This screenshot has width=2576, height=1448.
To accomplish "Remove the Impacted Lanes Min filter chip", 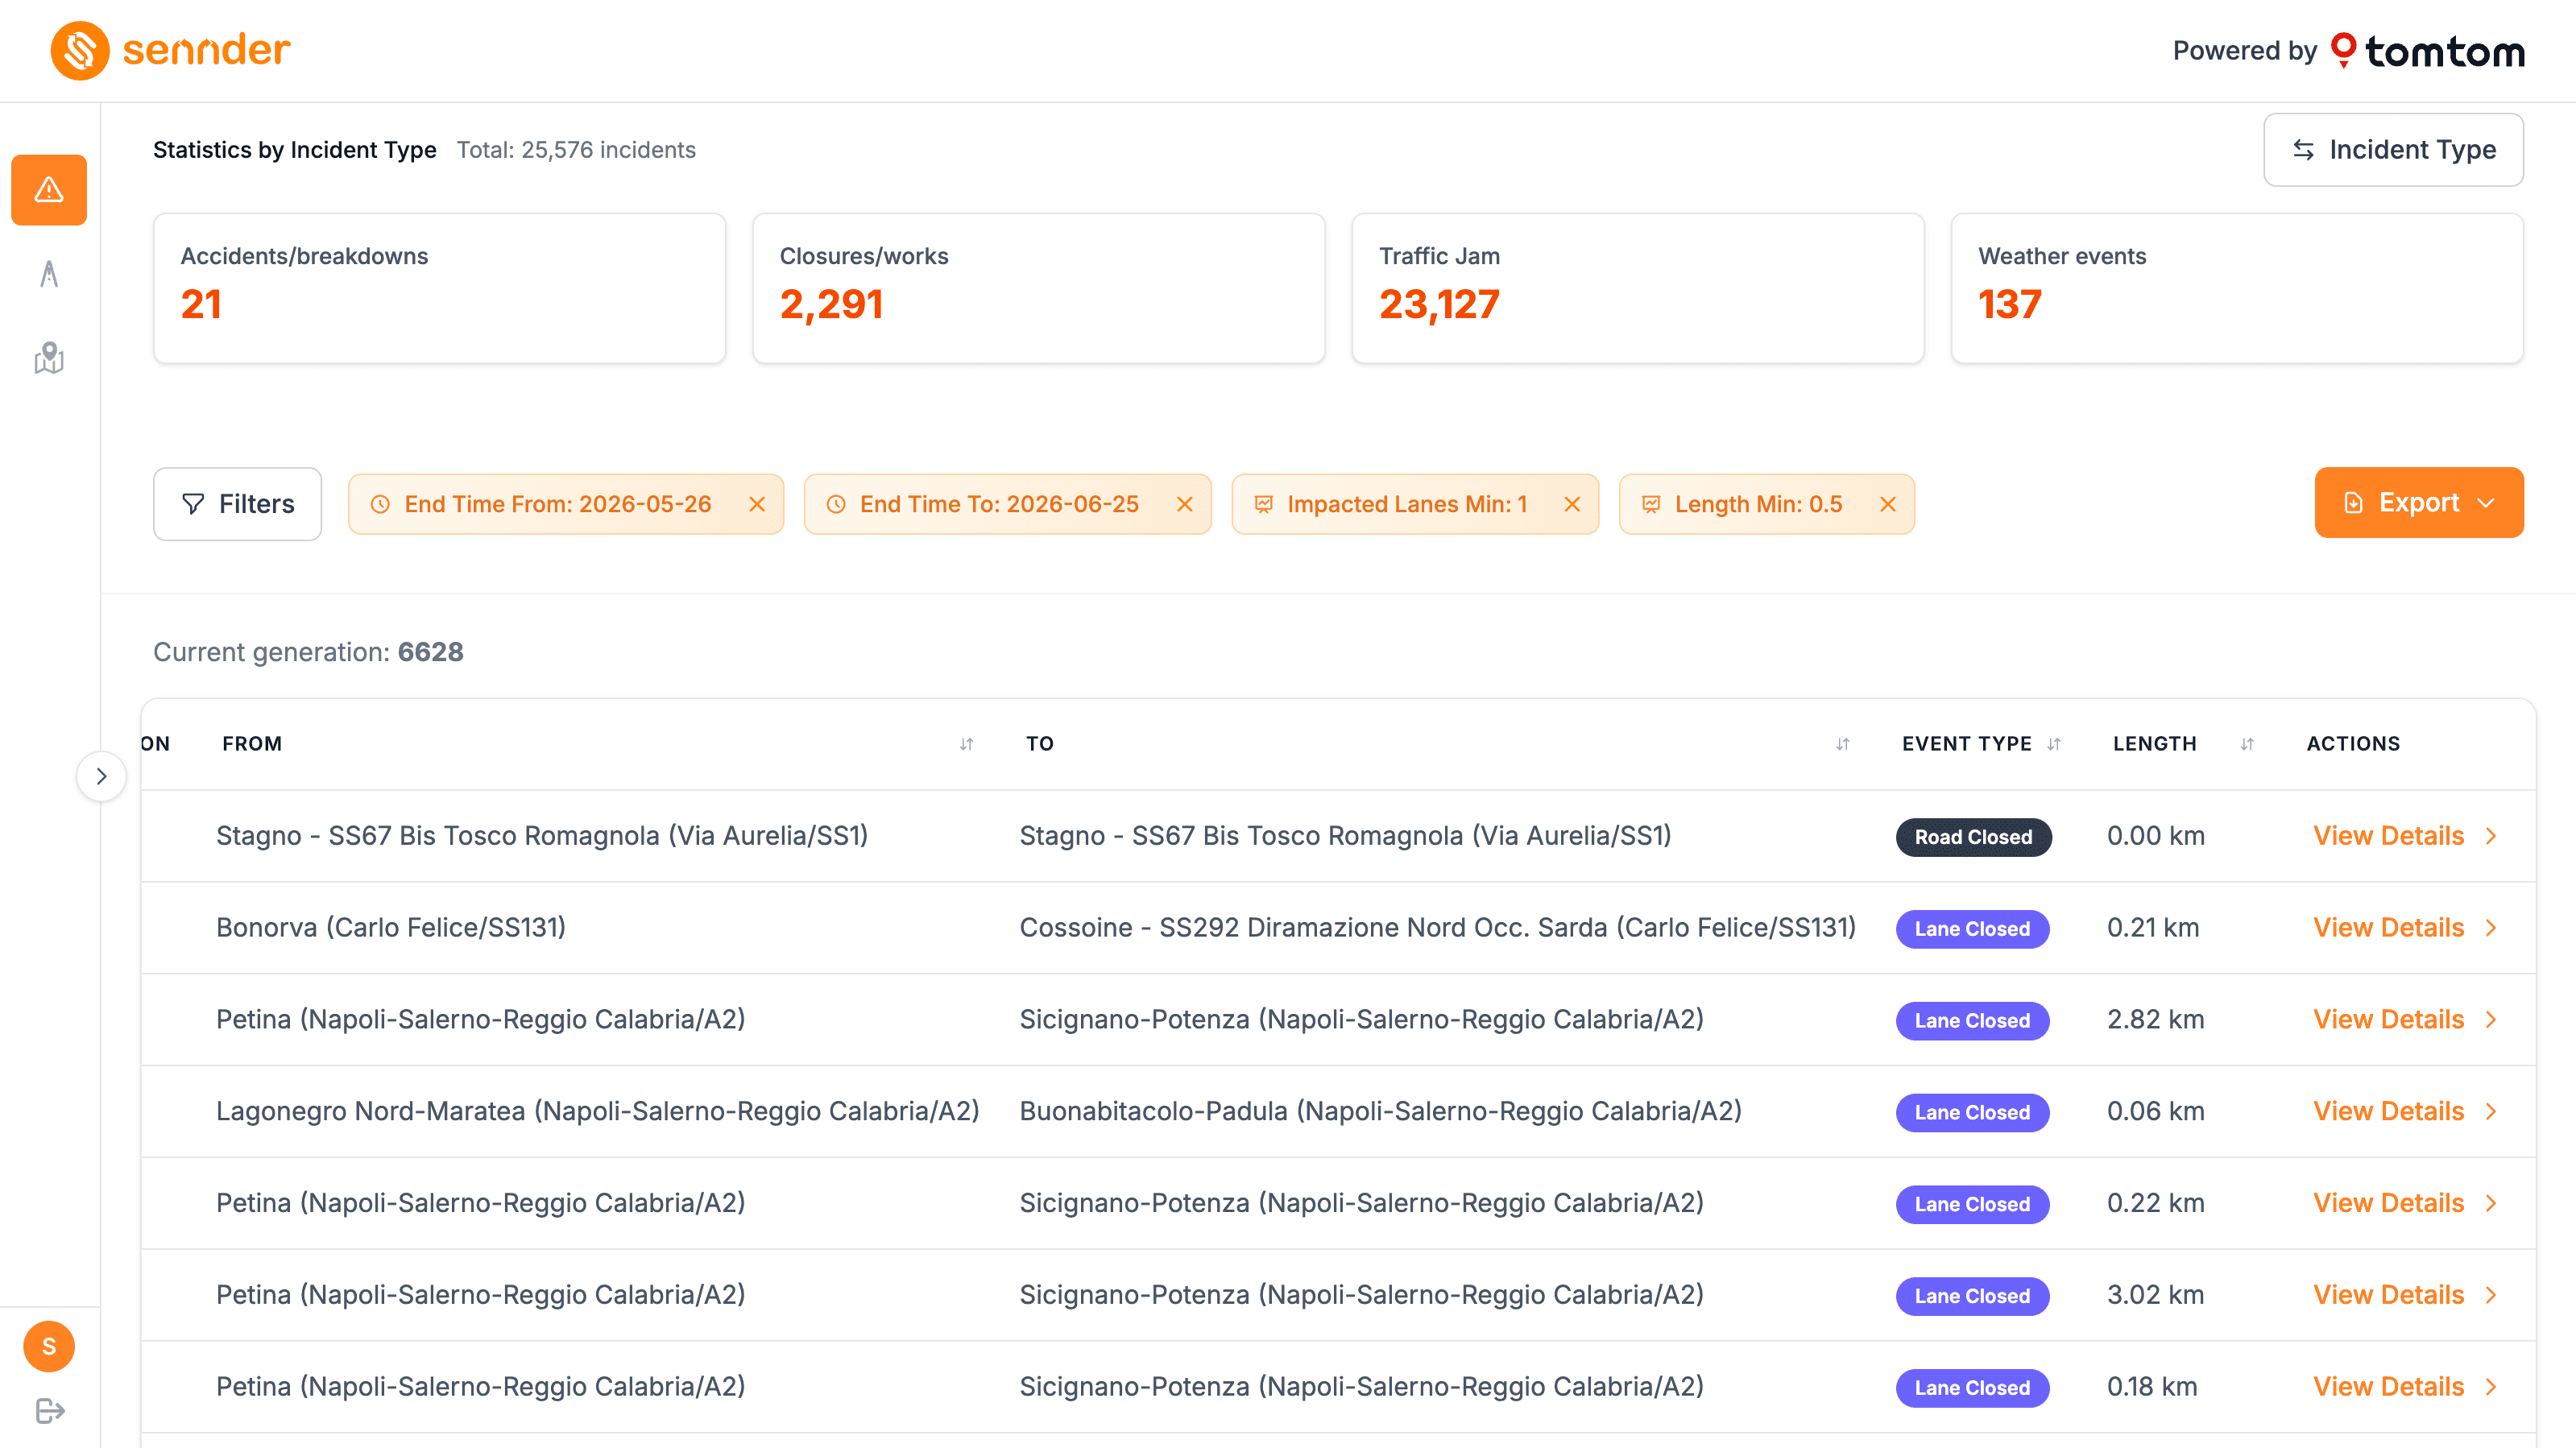I will 1572,504.
